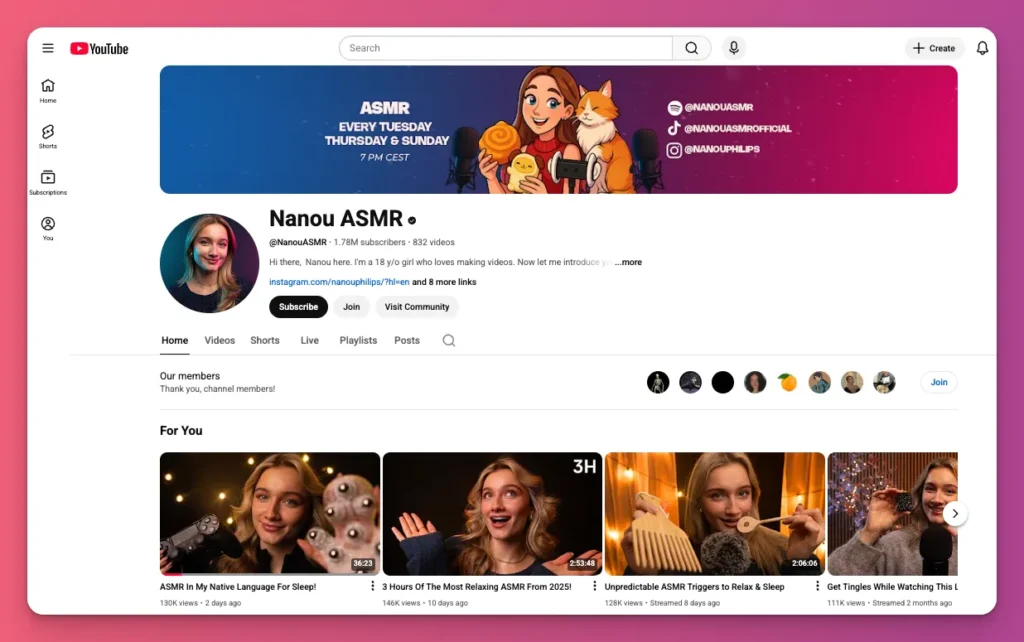Screen dimensions: 1024x642
Task: Expand the channel description with more
Action: pos(628,261)
